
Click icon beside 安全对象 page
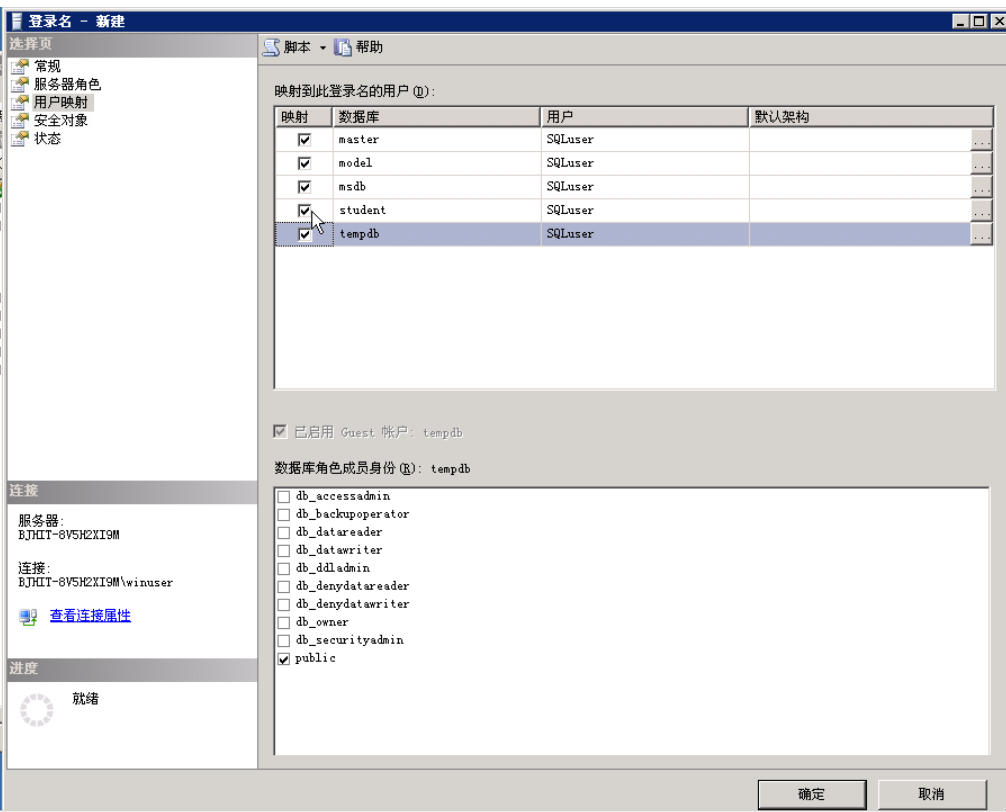[21, 120]
